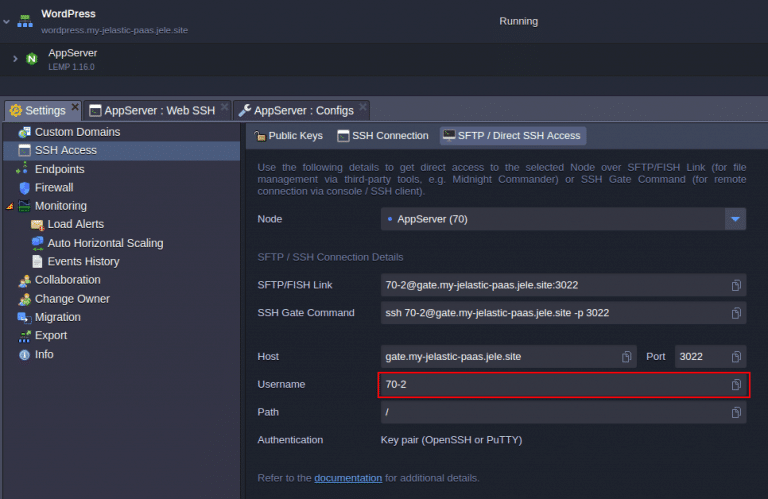Click the Running status text

[x=519, y=22]
